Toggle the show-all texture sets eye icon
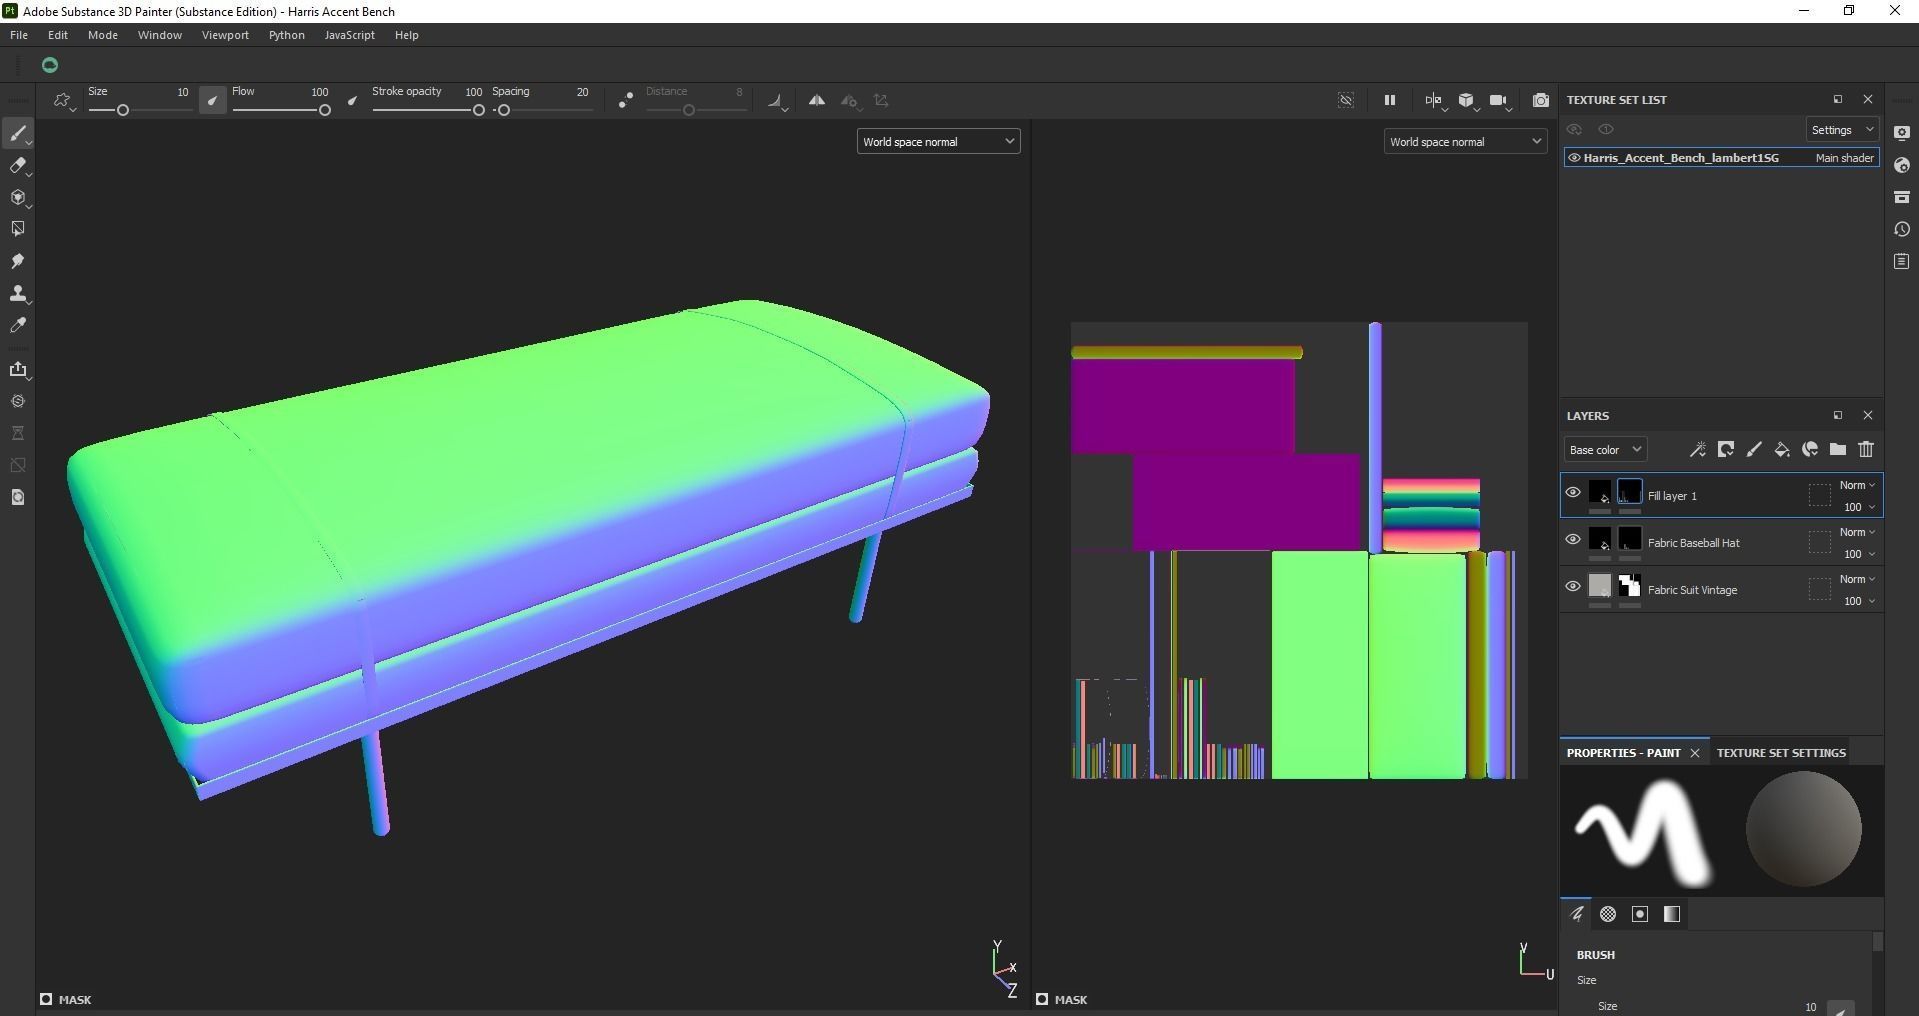Image resolution: width=1919 pixels, height=1016 pixels. 1606,130
